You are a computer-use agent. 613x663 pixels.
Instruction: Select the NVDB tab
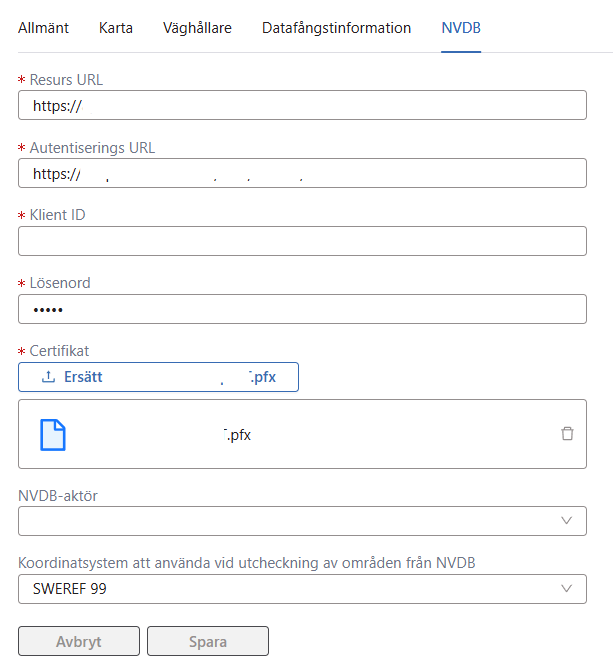point(461,28)
